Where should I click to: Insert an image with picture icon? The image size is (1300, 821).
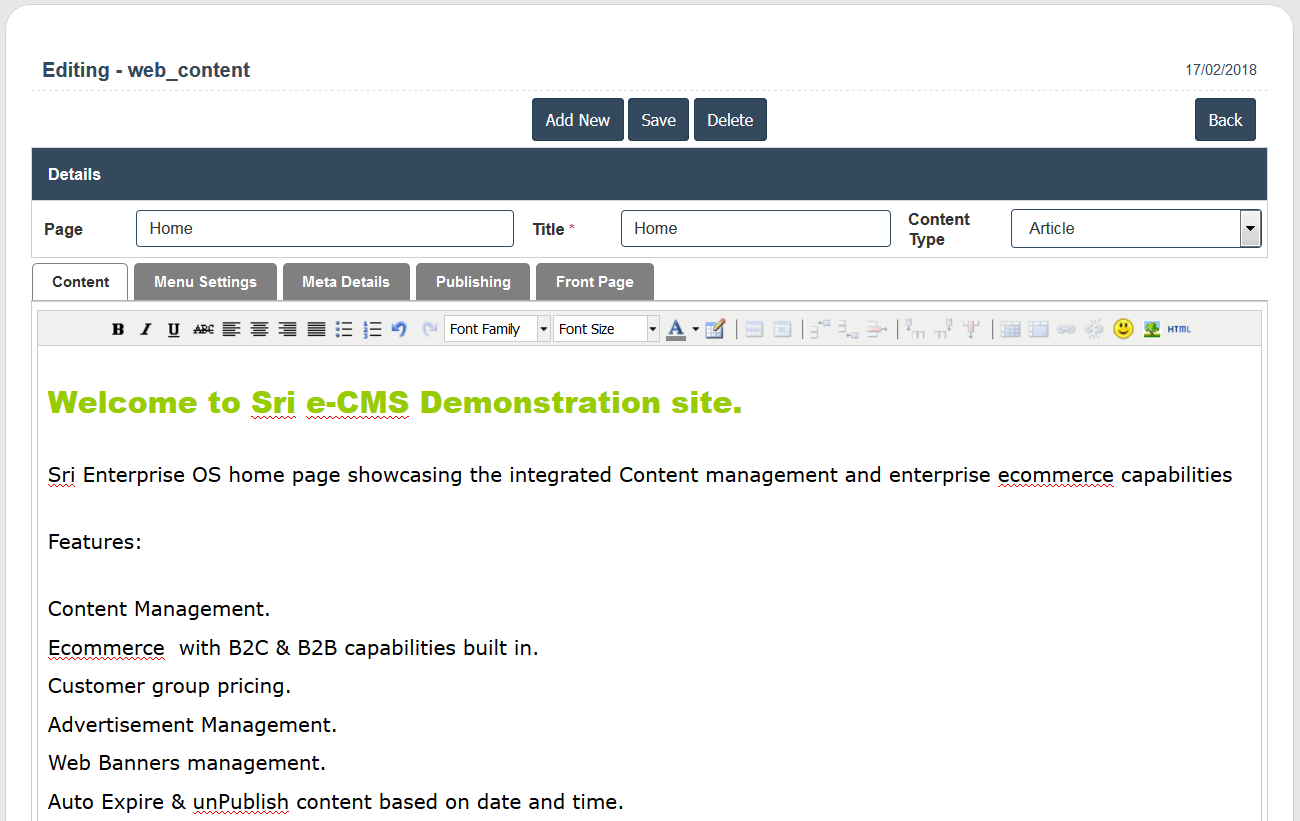[1152, 329]
